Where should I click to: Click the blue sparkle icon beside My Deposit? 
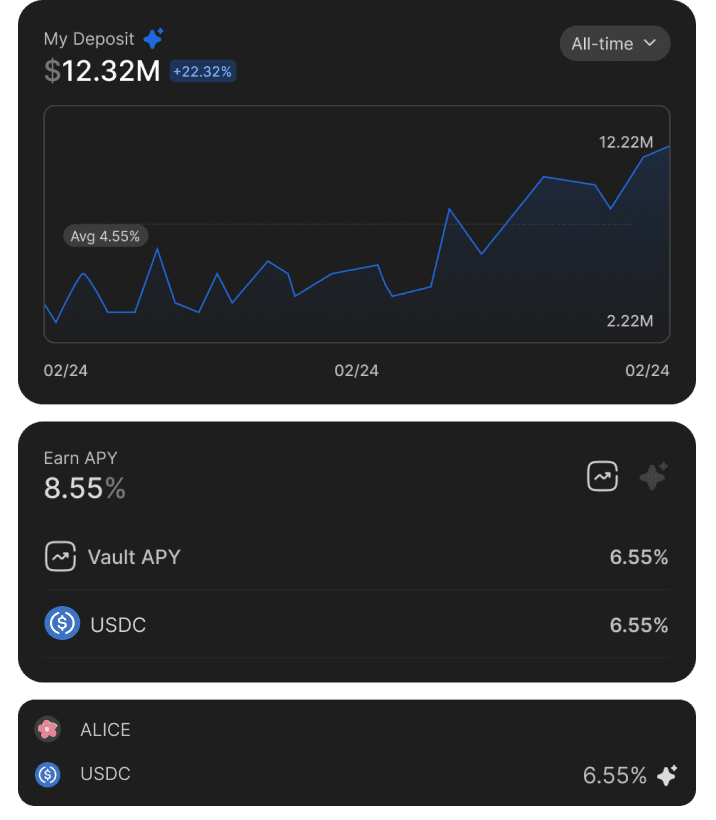pyautogui.click(x=153, y=39)
